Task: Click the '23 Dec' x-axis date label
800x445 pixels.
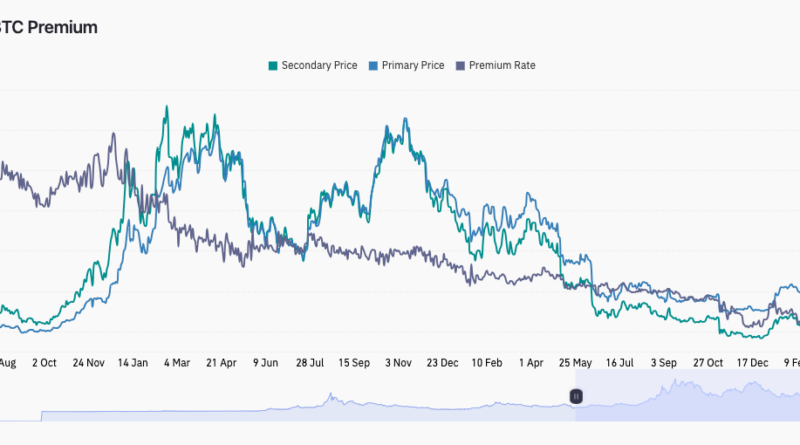Action: point(442,363)
